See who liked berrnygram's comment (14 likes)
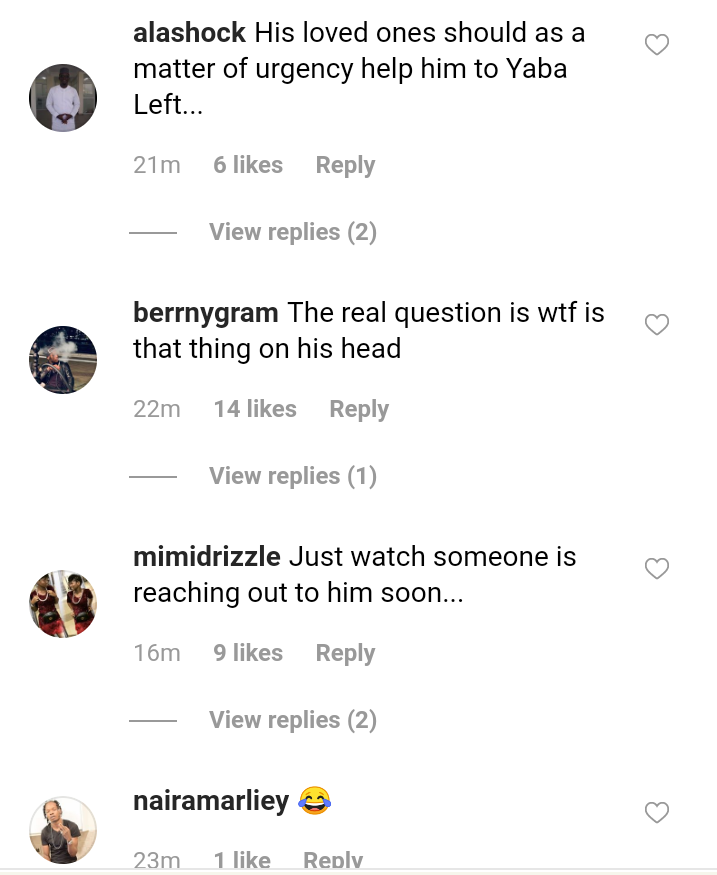 click(x=255, y=409)
